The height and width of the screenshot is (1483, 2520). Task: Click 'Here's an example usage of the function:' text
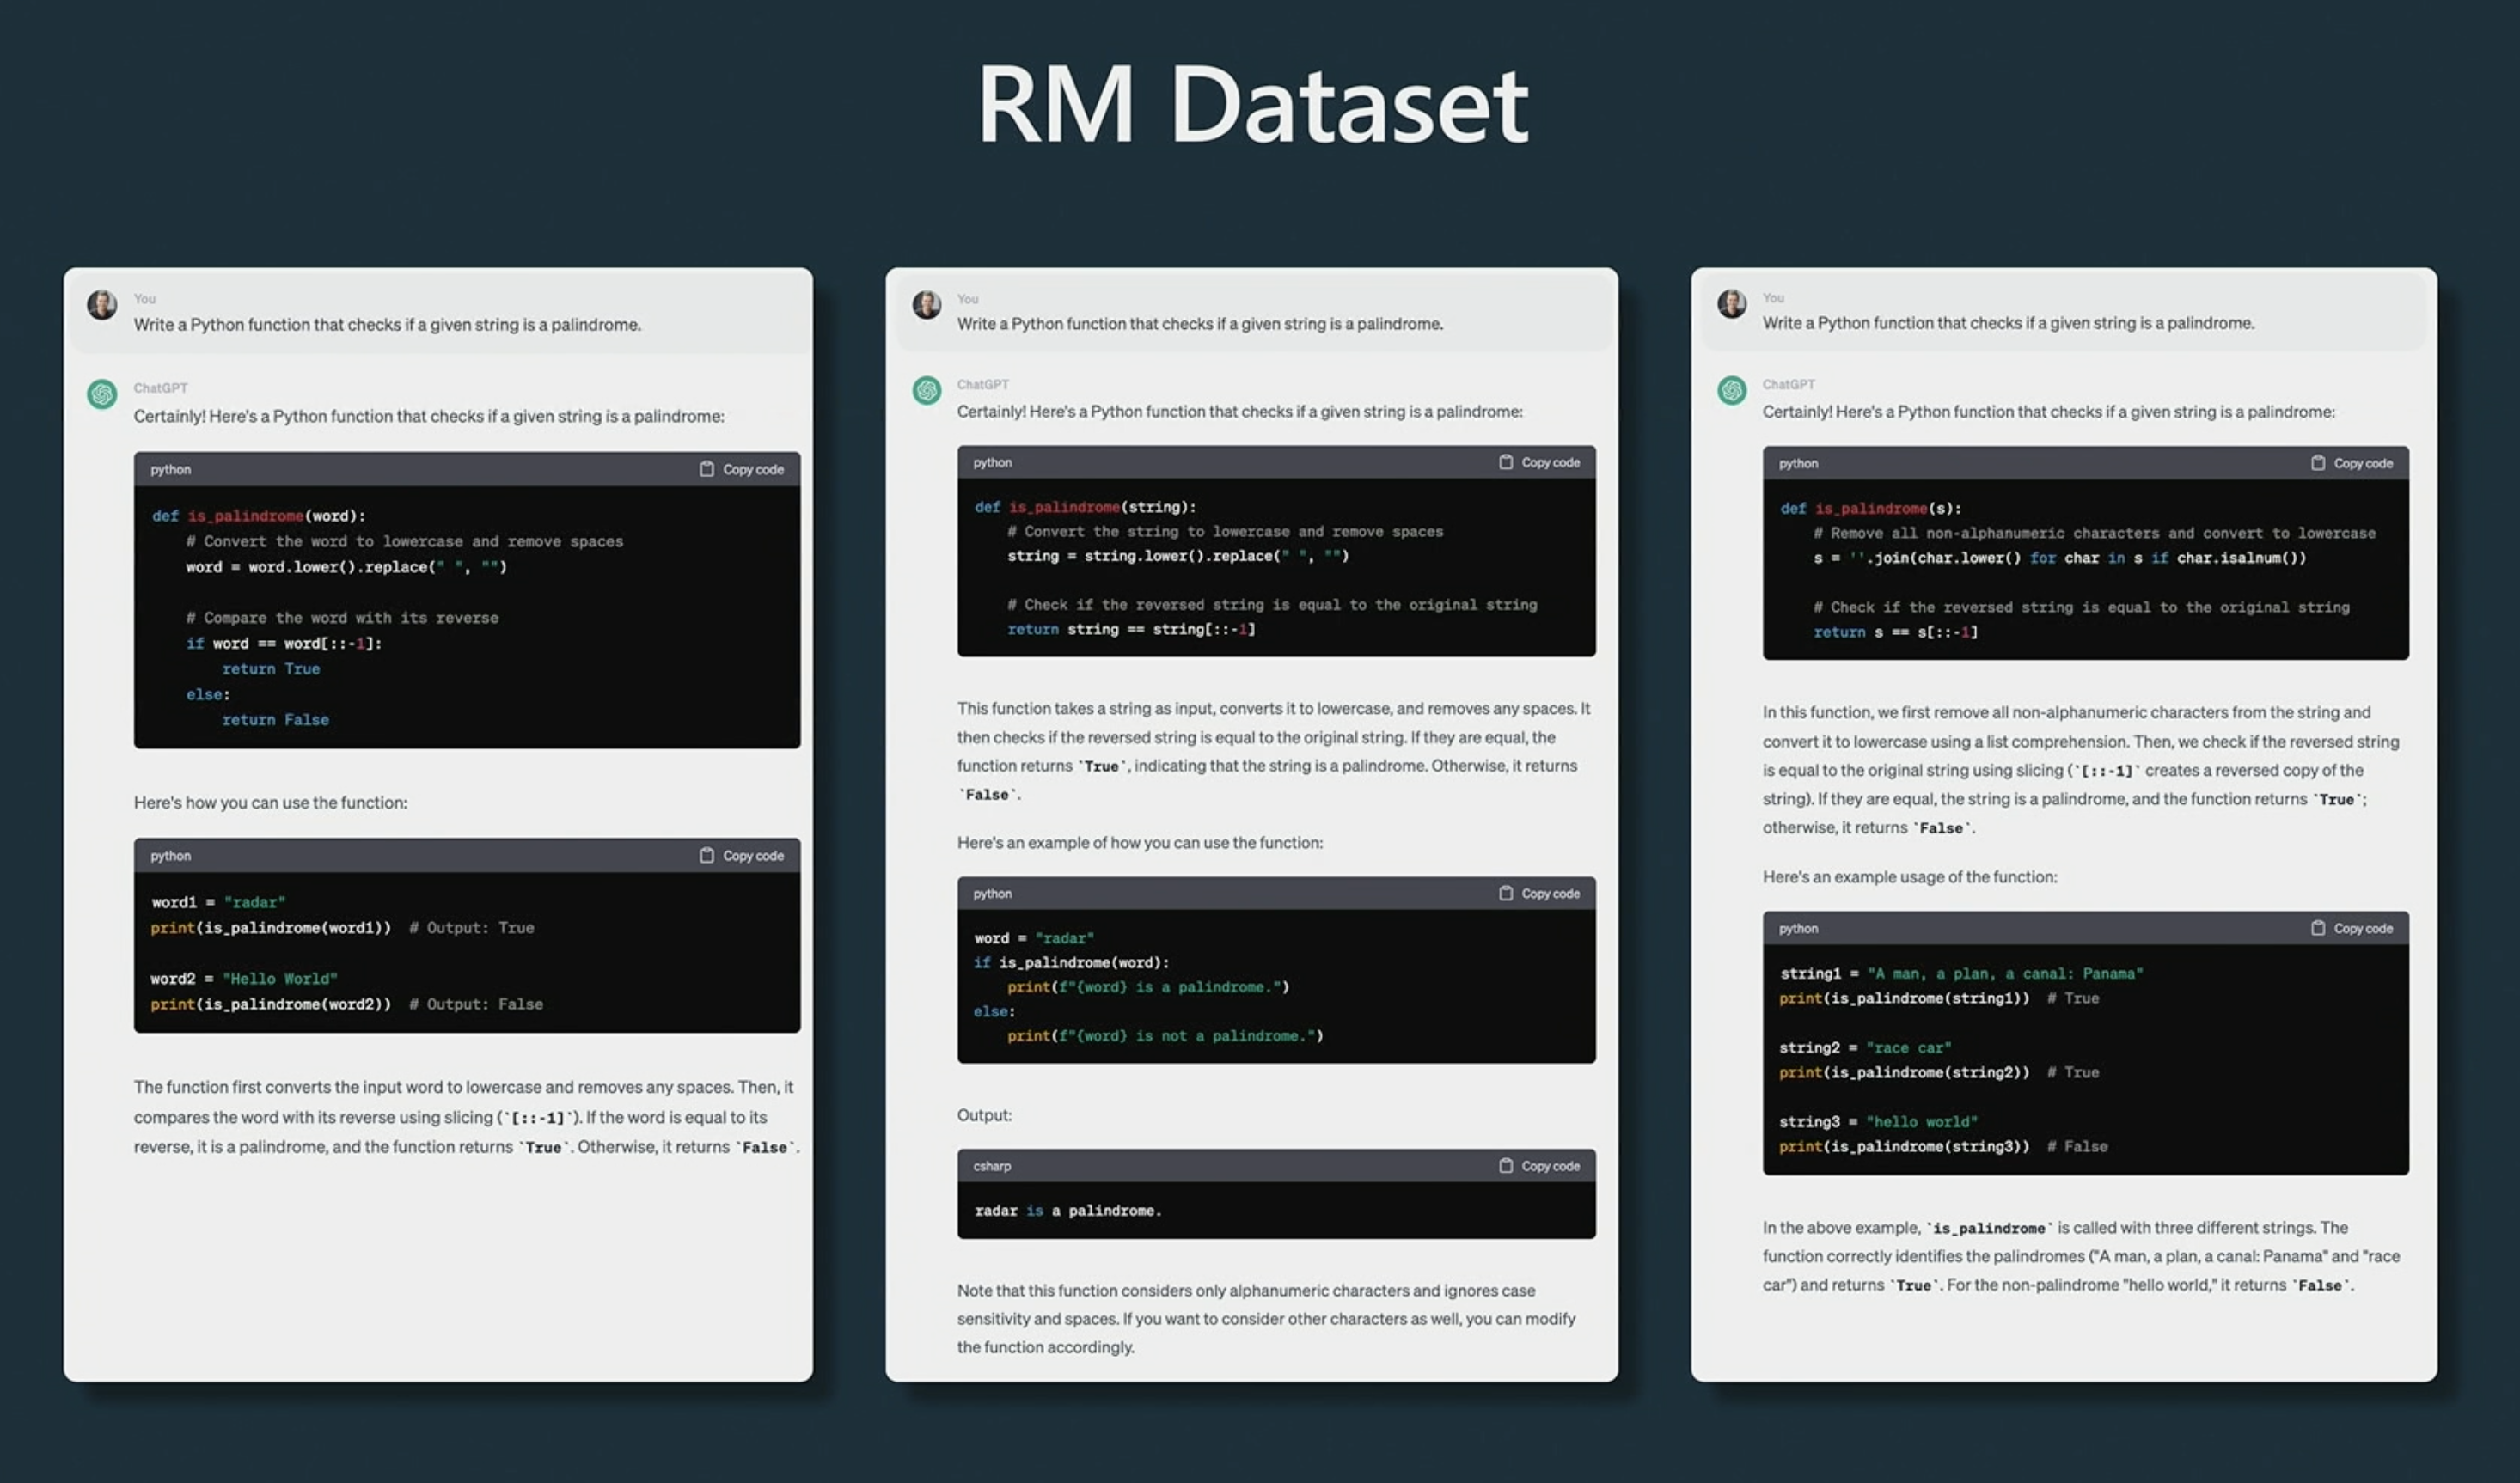pos(1910,877)
